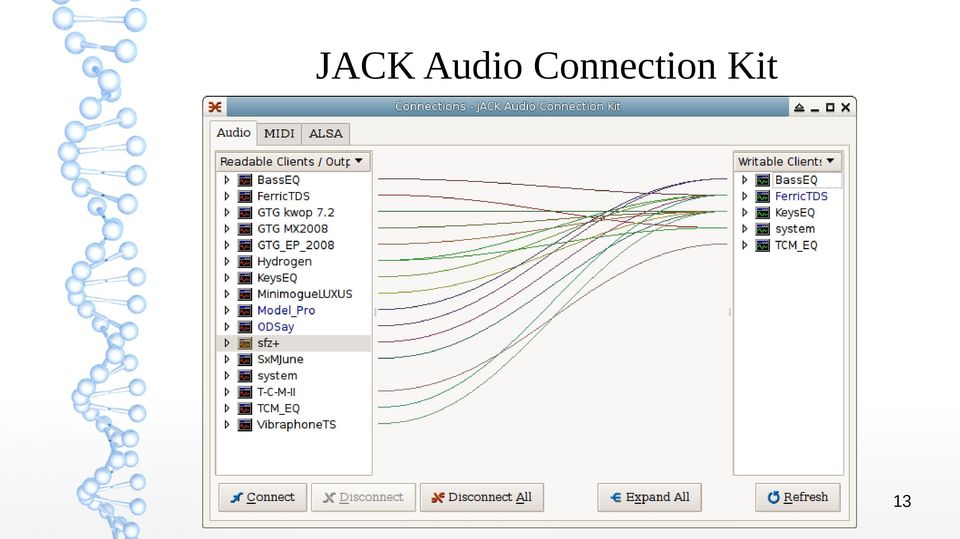Expand the writable BassEQ client
960x539 pixels.
click(744, 180)
